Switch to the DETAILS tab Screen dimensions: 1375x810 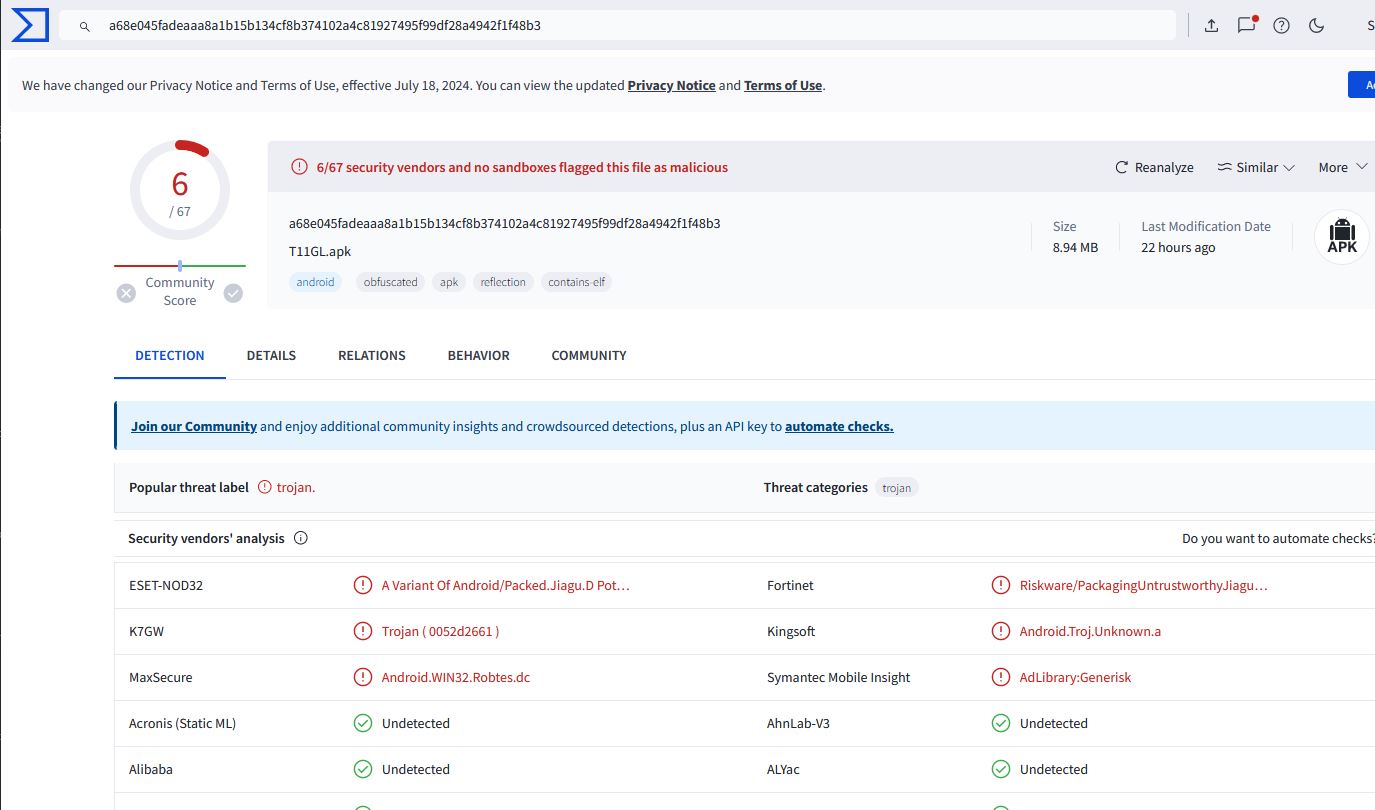(x=271, y=355)
